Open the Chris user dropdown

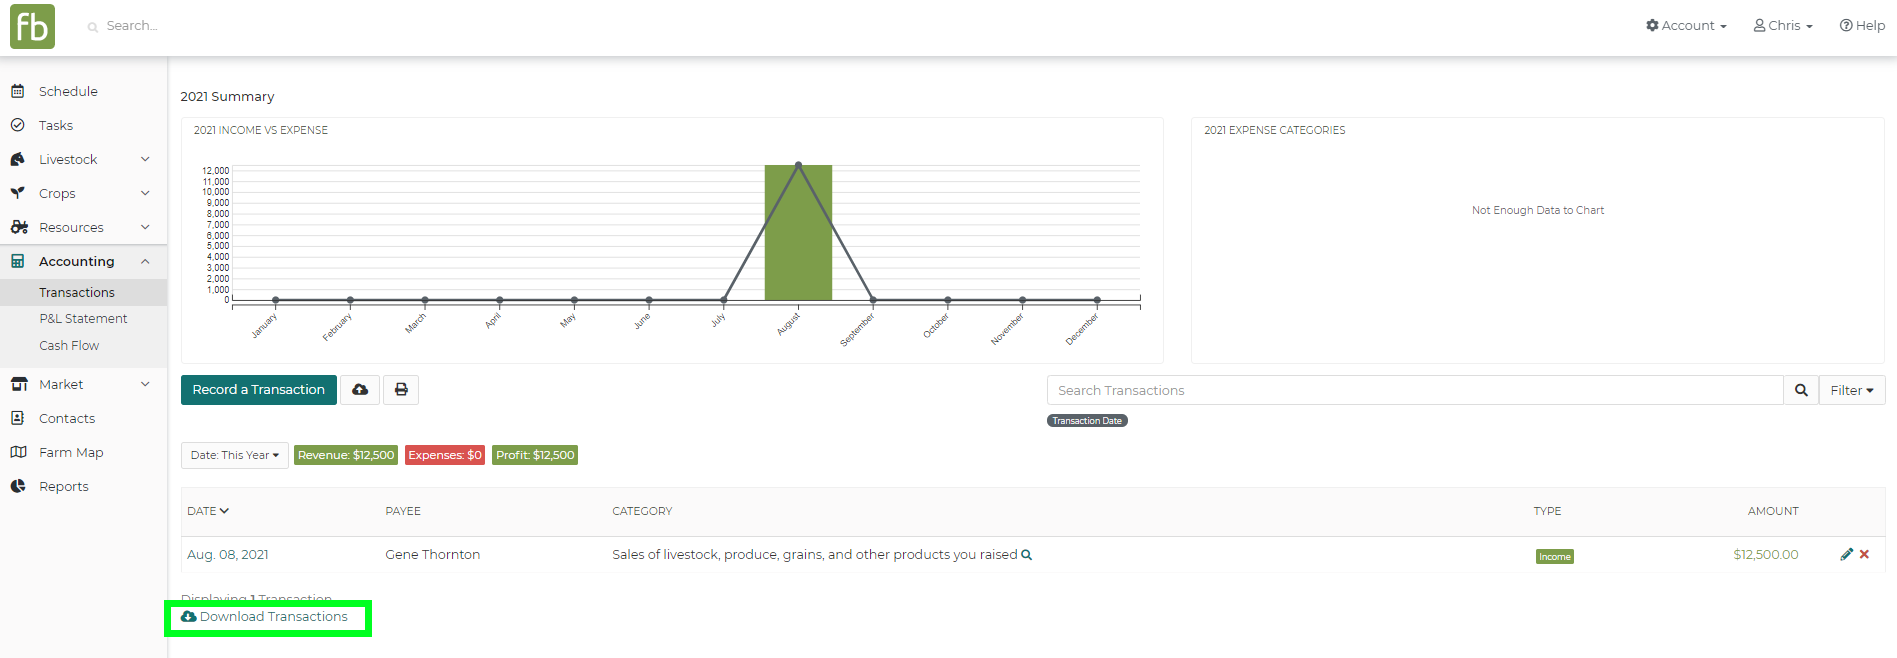[1783, 26]
